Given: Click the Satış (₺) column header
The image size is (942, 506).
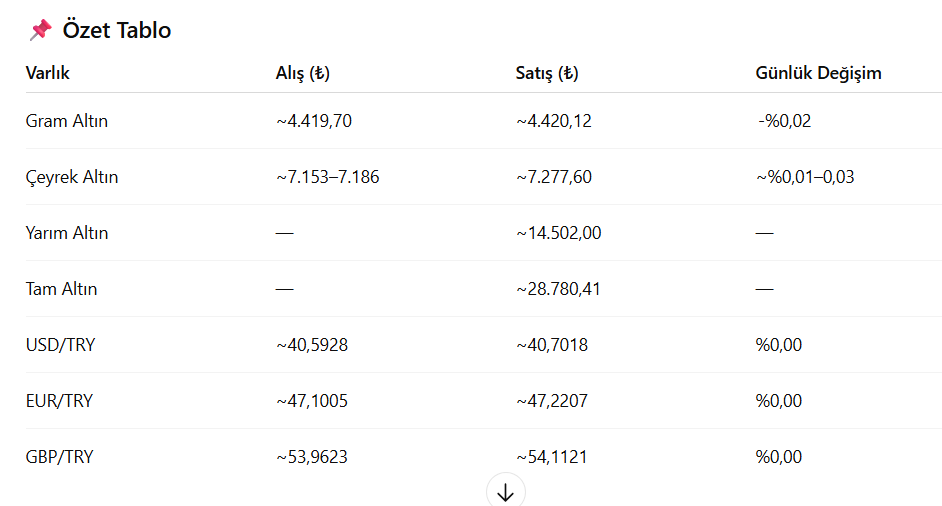Looking at the screenshot, I should pyautogui.click(x=547, y=73).
